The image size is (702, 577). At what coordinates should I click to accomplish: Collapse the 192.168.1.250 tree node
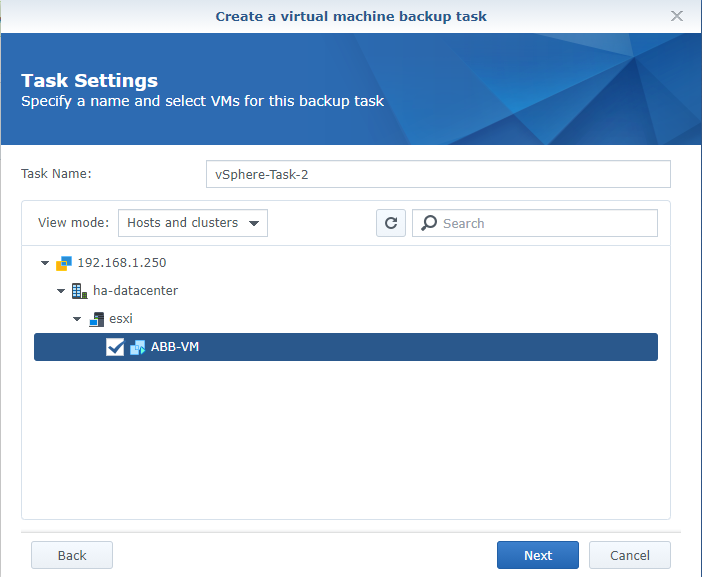[x=45, y=263]
